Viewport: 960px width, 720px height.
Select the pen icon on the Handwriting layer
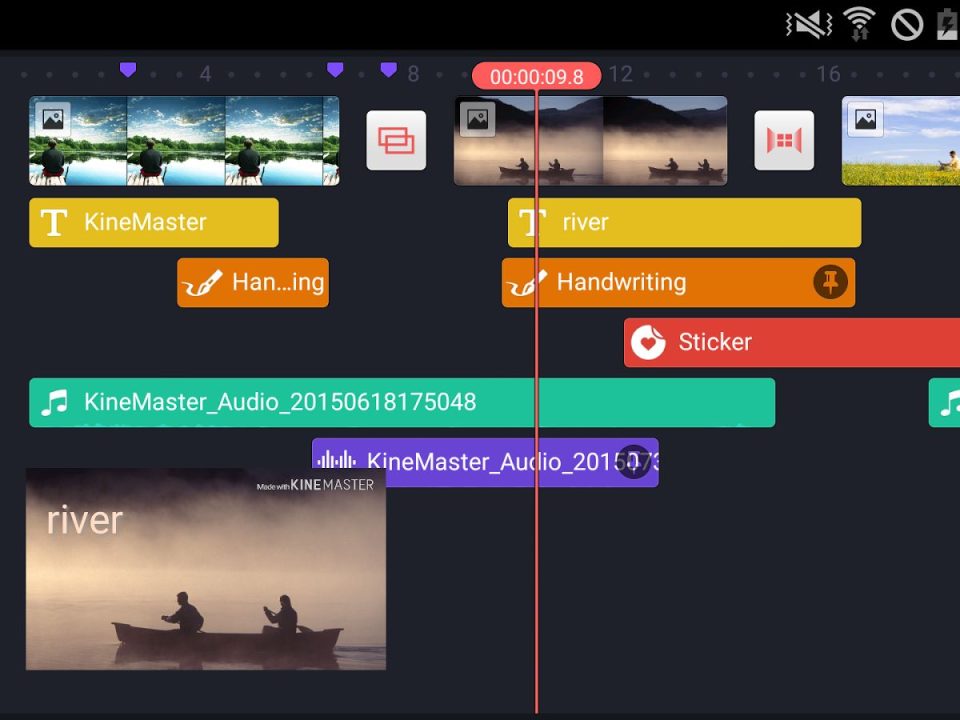click(528, 282)
